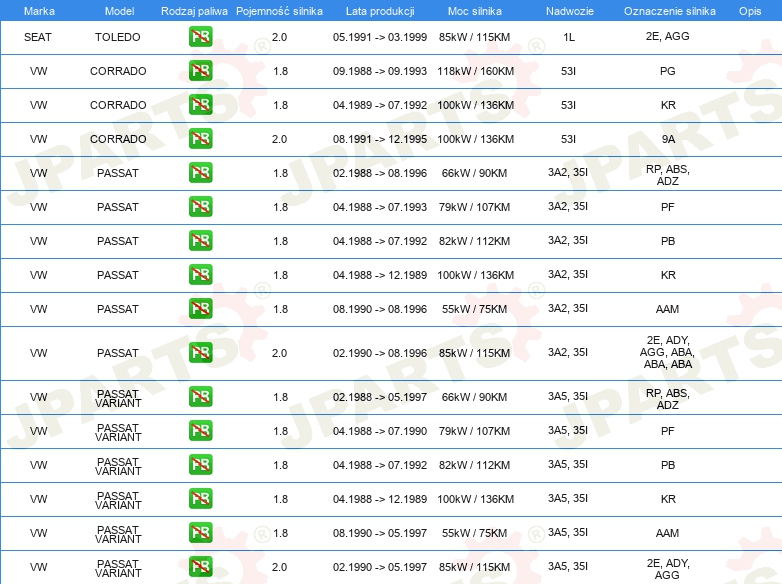Click the Model column header
The height and width of the screenshot is (584, 782).
[x=119, y=11]
